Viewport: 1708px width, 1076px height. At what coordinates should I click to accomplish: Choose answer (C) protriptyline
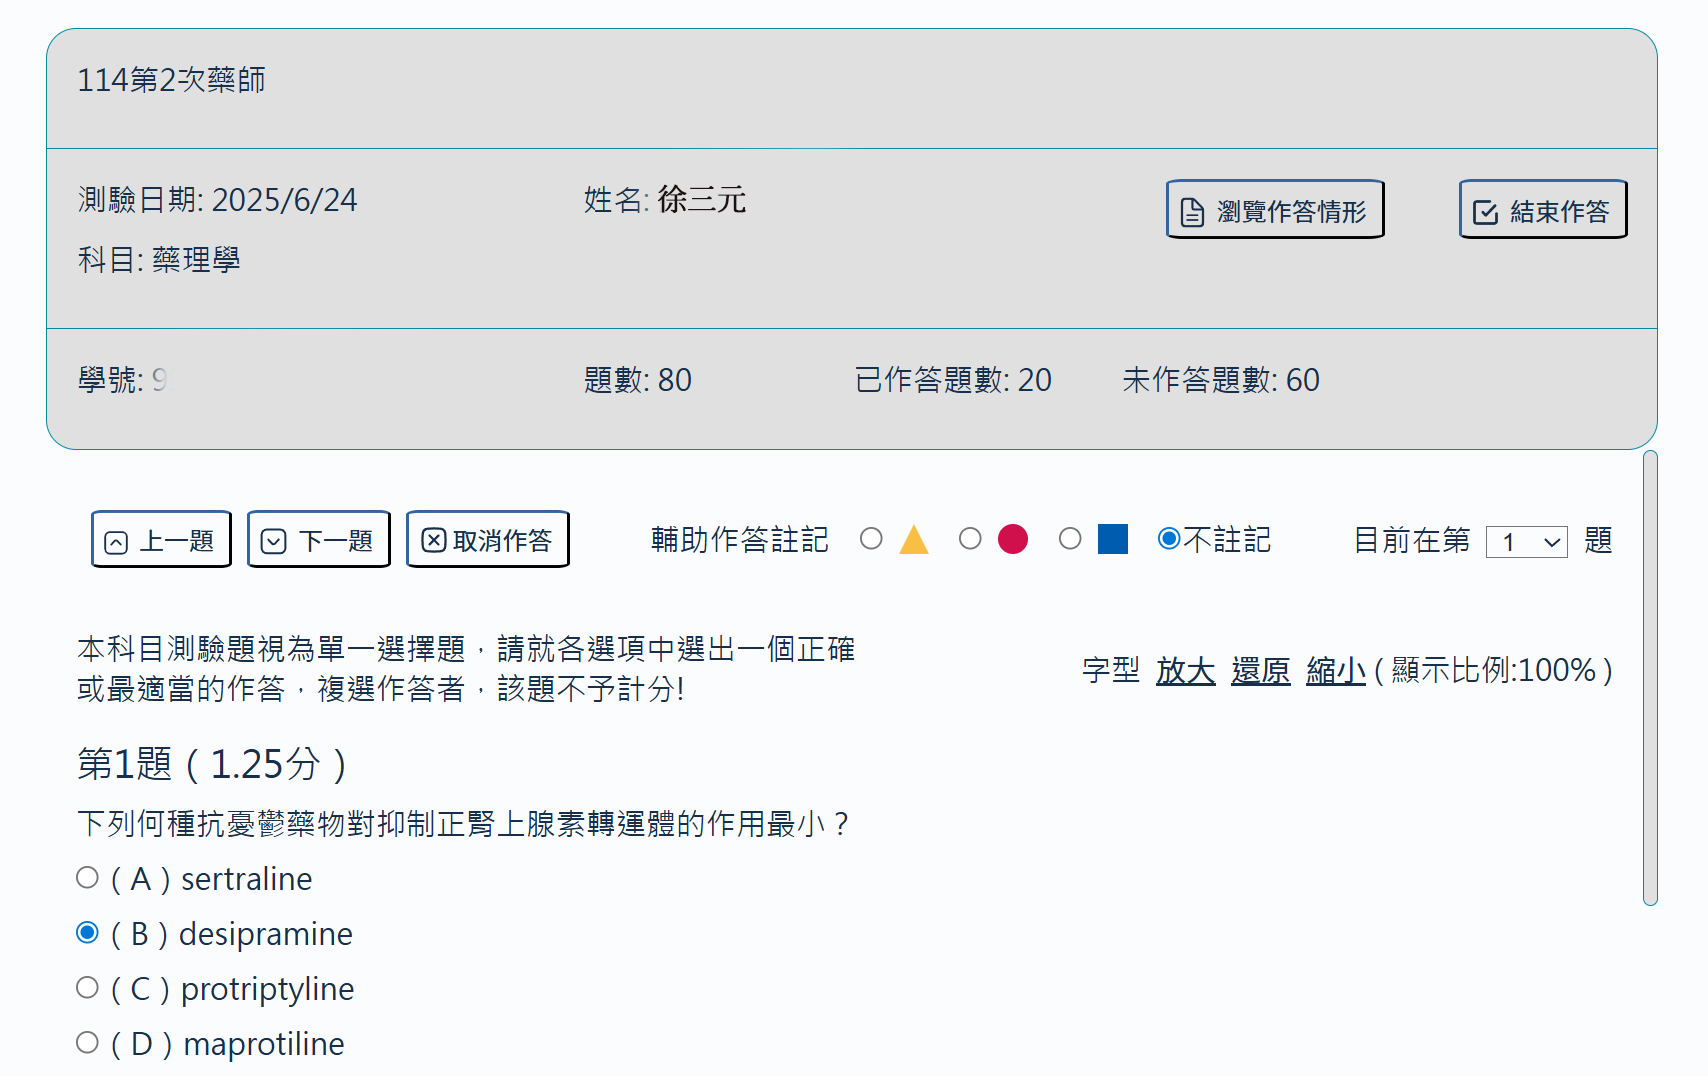[x=88, y=988]
